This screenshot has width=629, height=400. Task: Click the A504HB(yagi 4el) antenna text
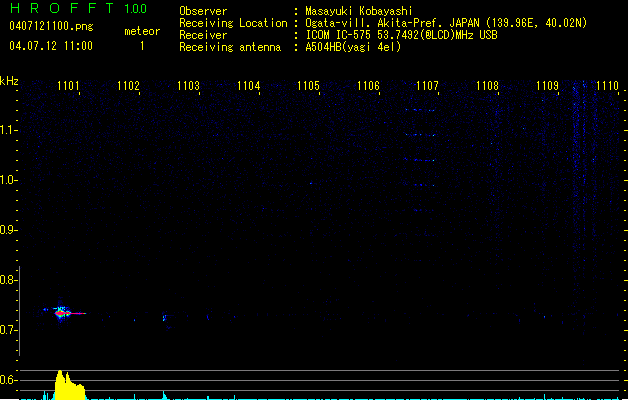point(353,47)
